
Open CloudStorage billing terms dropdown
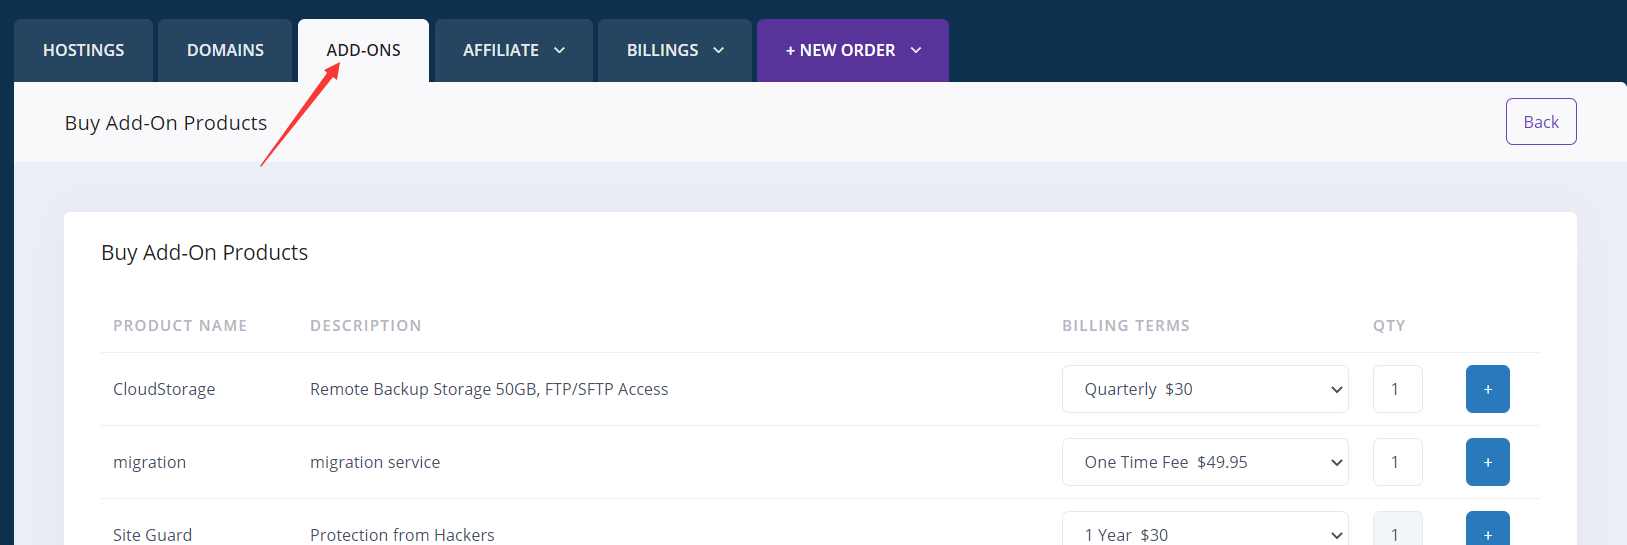click(1204, 389)
